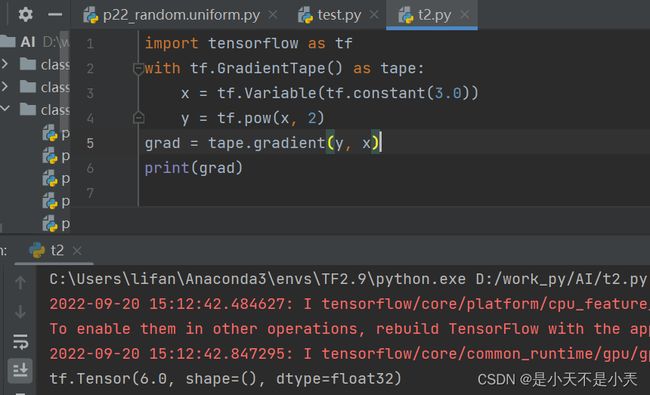
Task: Click Python file icon on test.py tab
Action: pyautogui.click(x=306, y=15)
